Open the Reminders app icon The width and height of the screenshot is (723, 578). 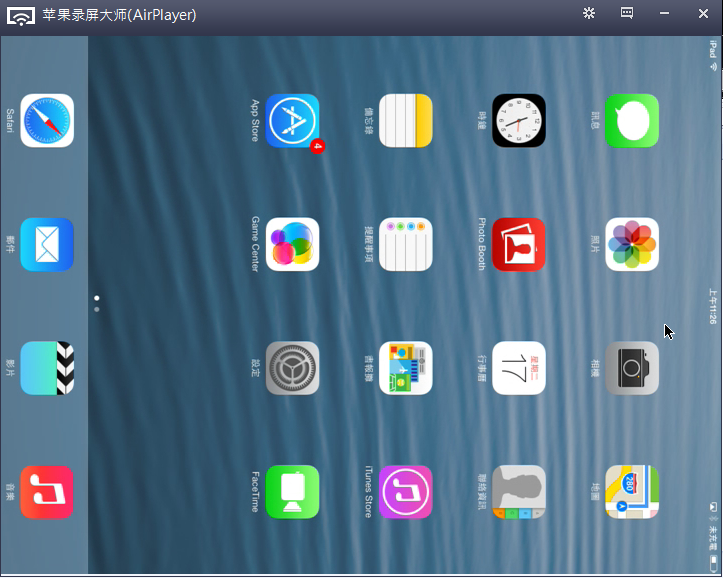click(406, 244)
